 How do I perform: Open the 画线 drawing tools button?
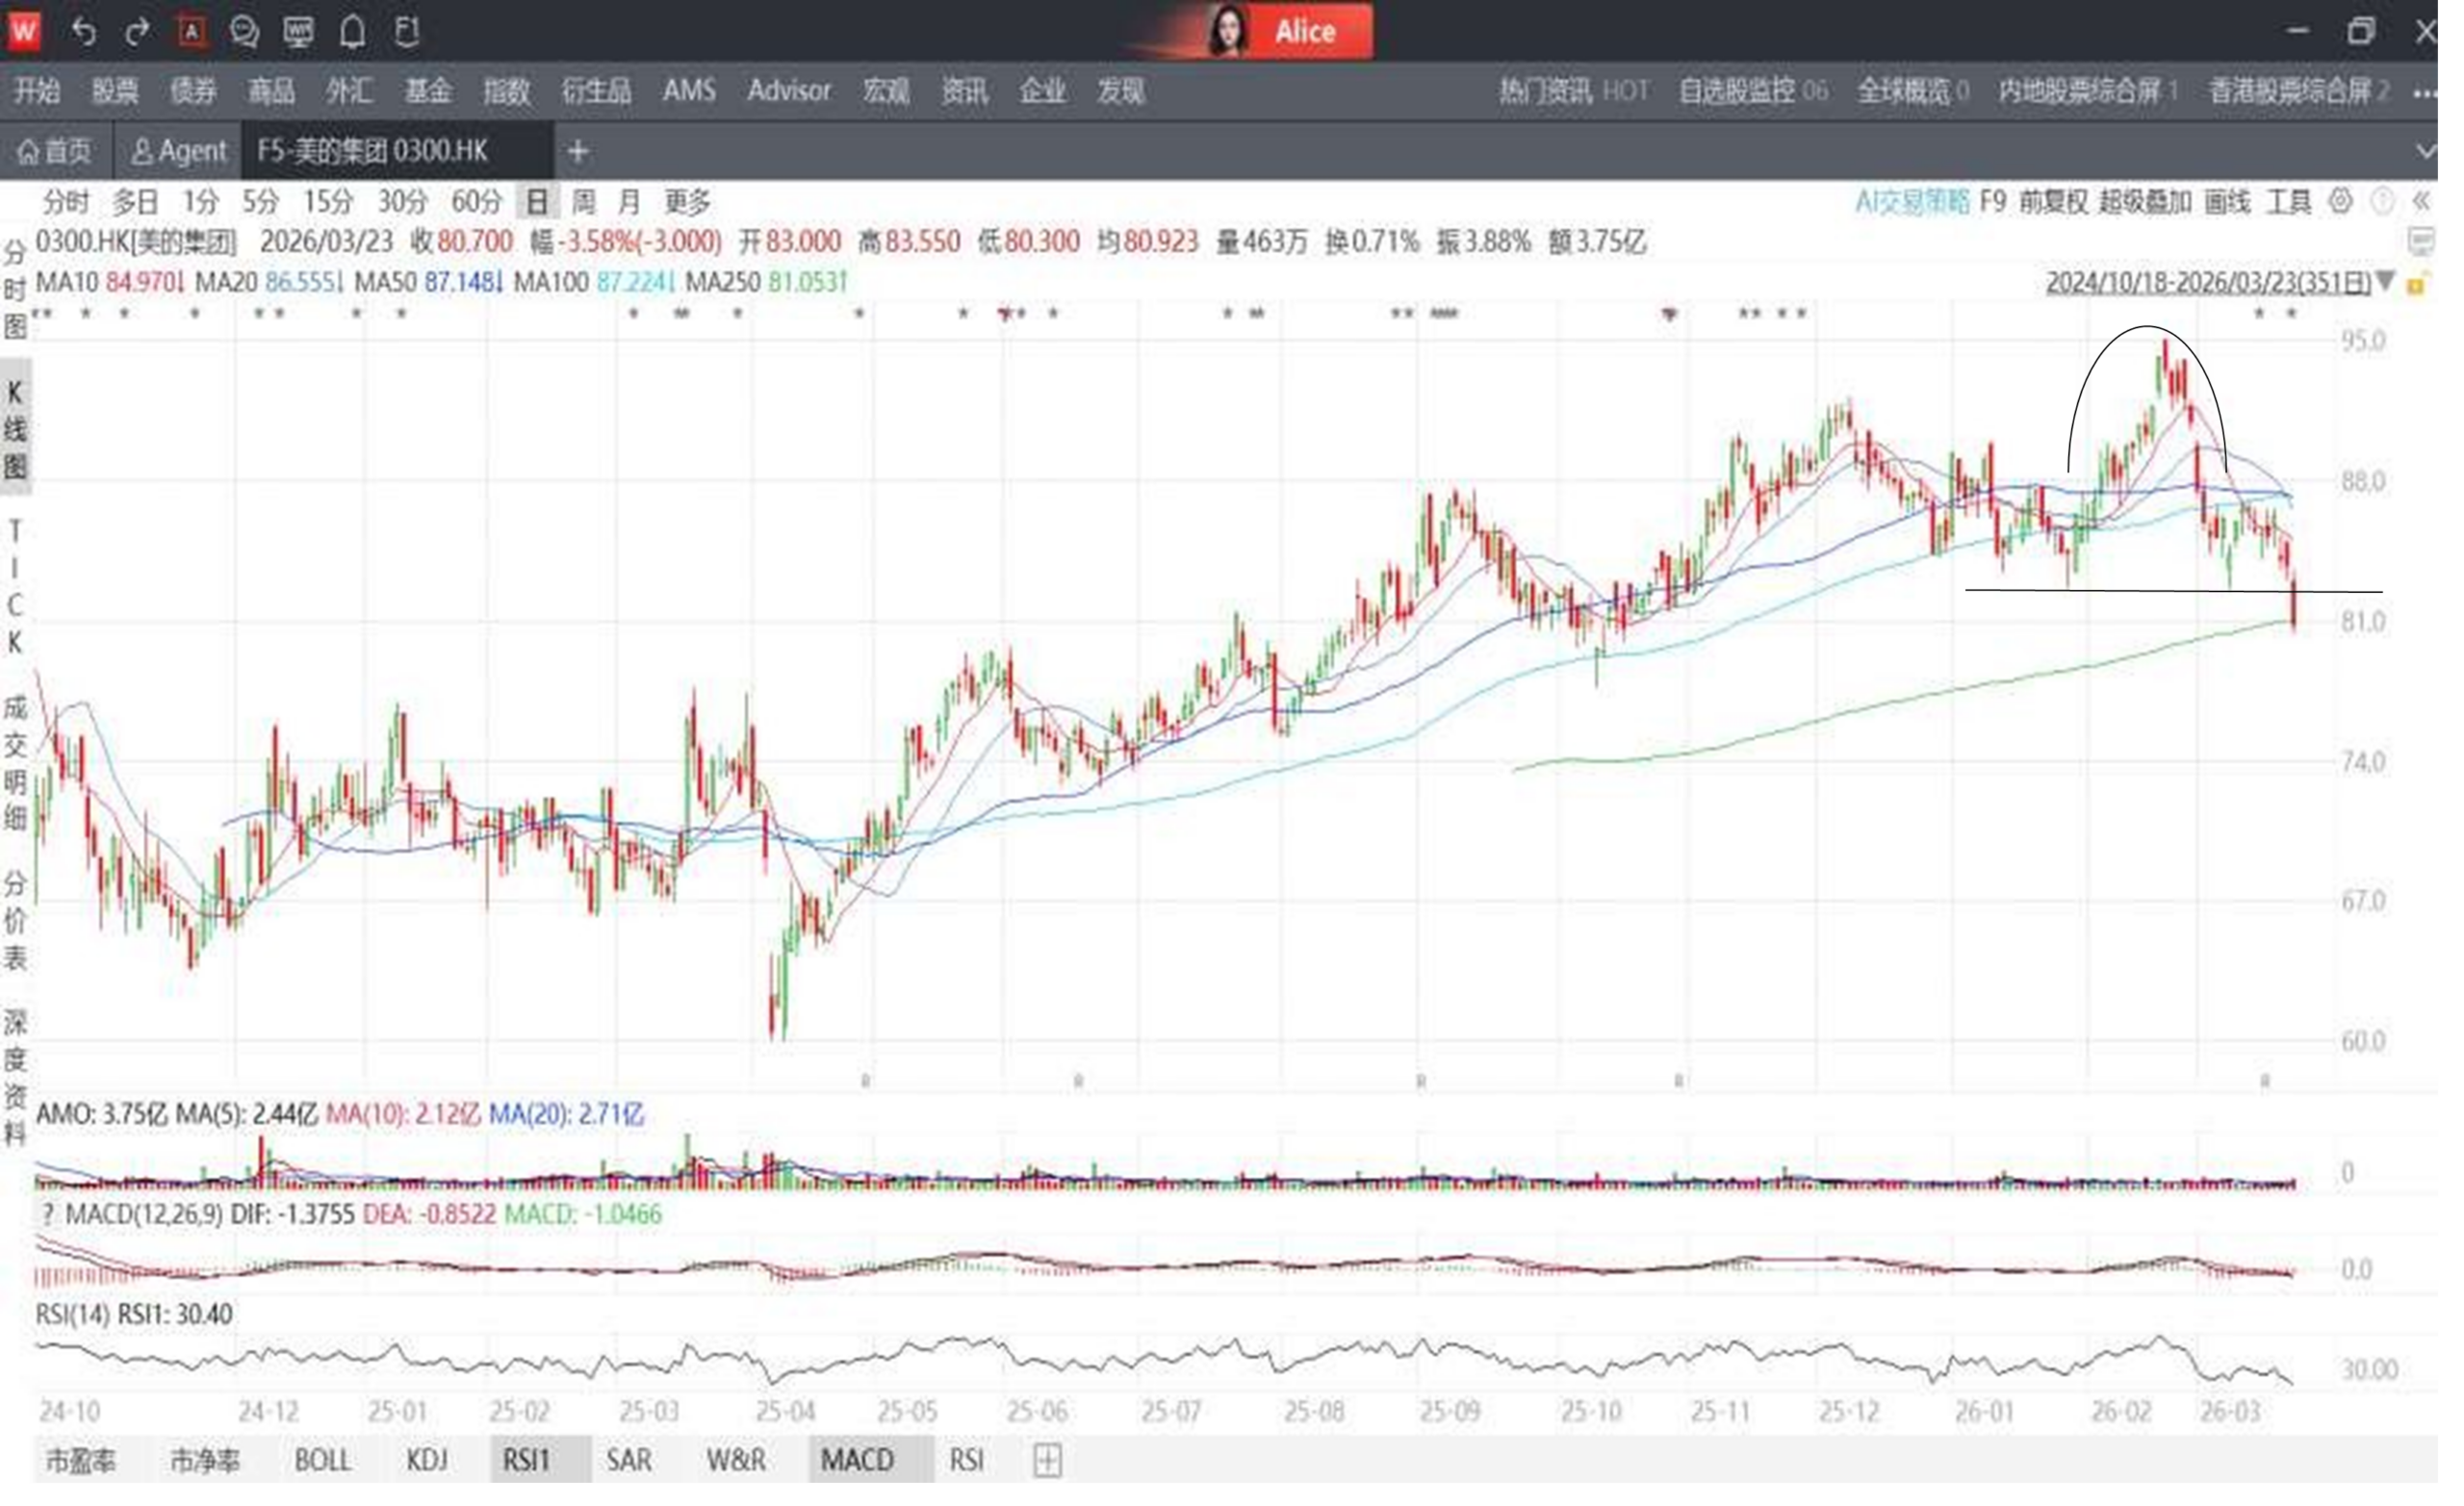[2227, 202]
